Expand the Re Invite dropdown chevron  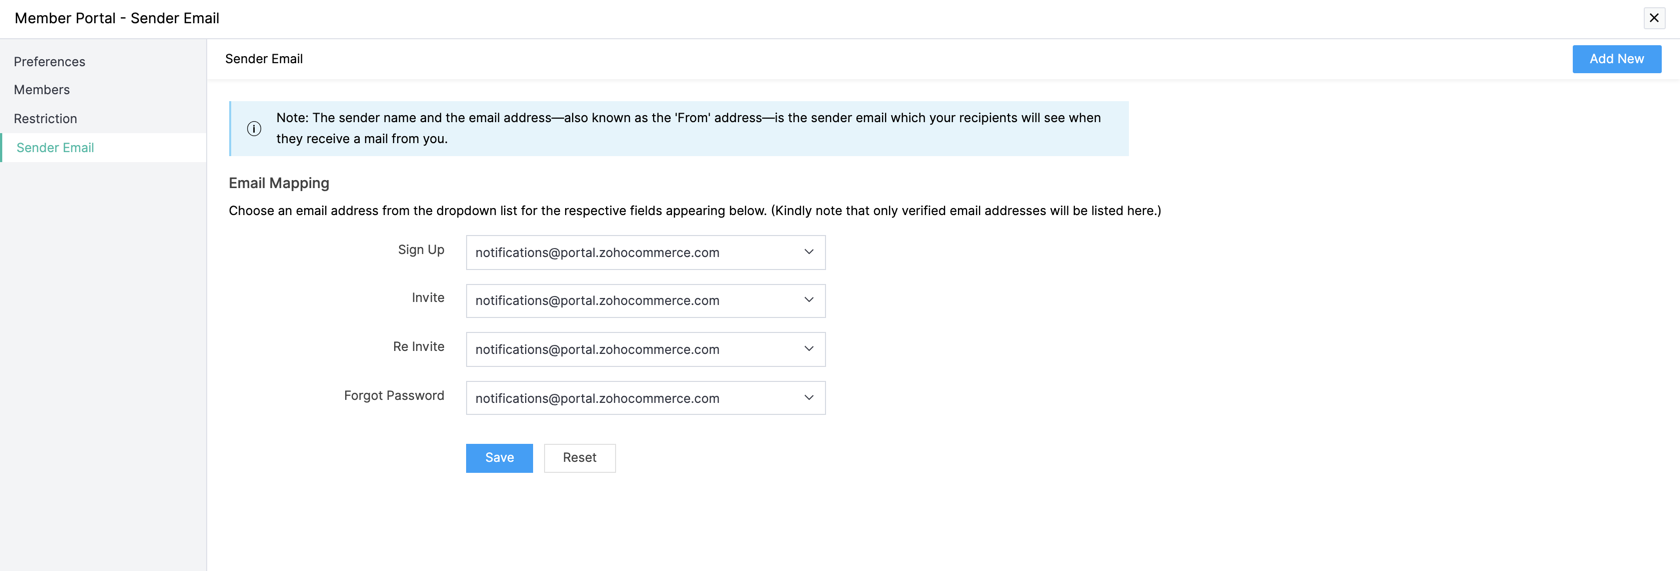809,349
